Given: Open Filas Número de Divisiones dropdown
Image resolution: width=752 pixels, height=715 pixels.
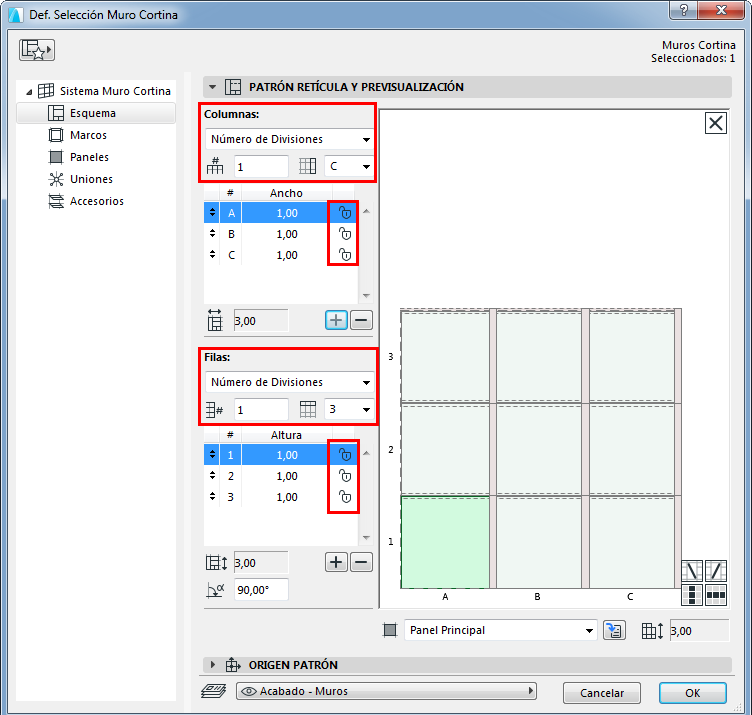Looking at the screenshot, I should tap(289, 382).
